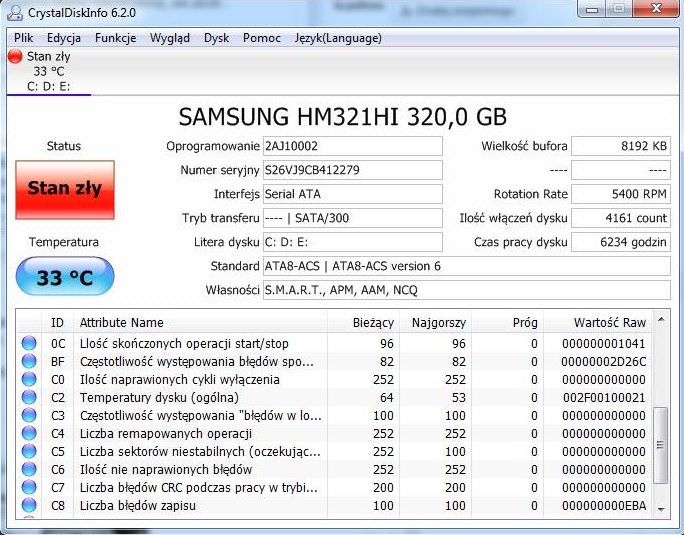Click the Standard field ATA8-ACS
Image resolution: width=684 pixels, height=535 pixels.
pos(467,266)
